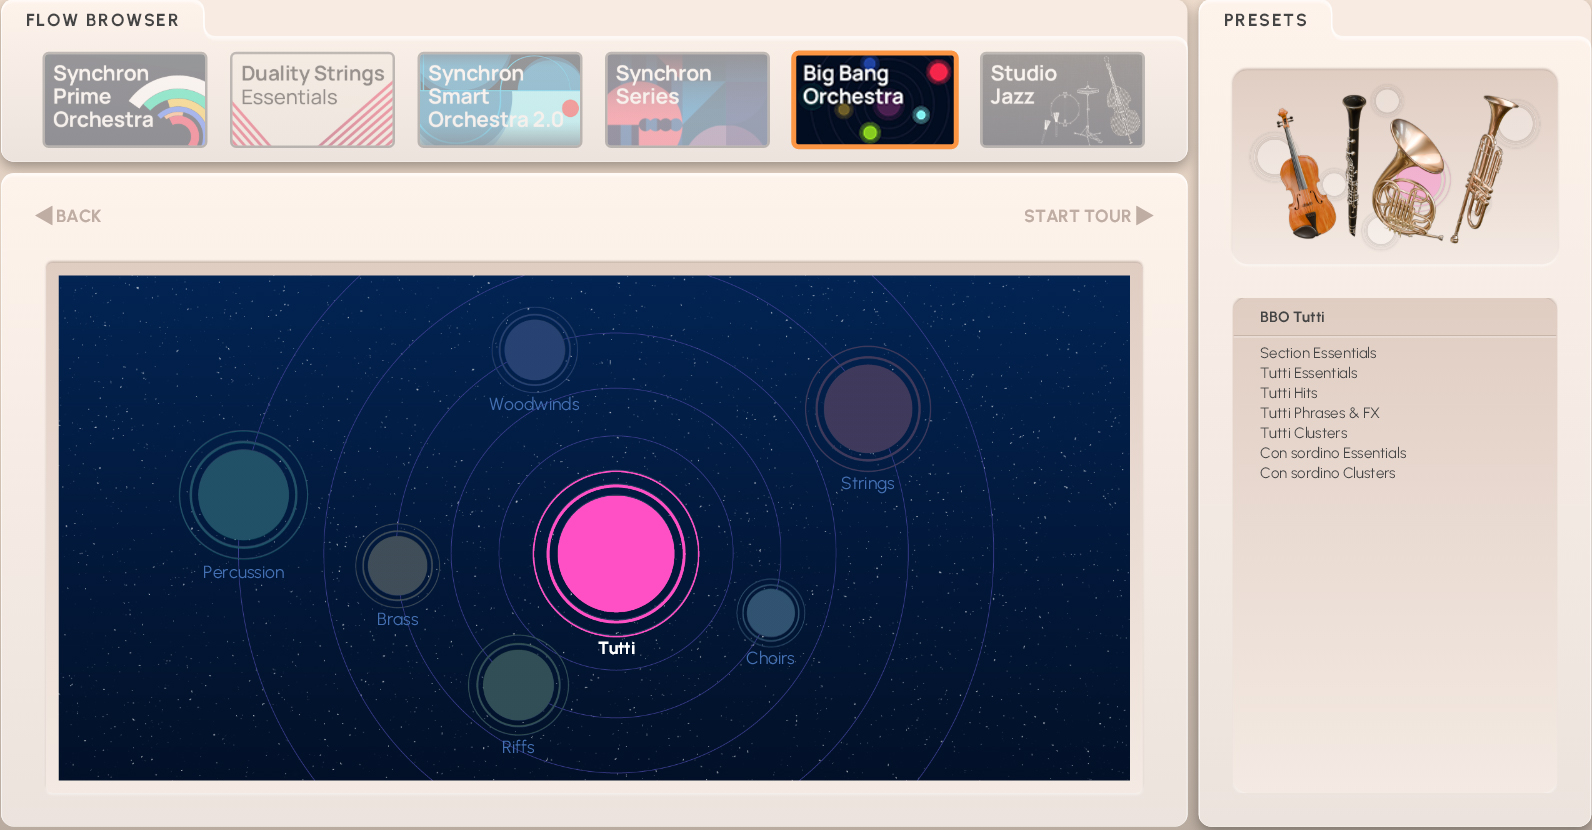Select the Riffs planet
1592x830 pixels.
tap(518, 685)
